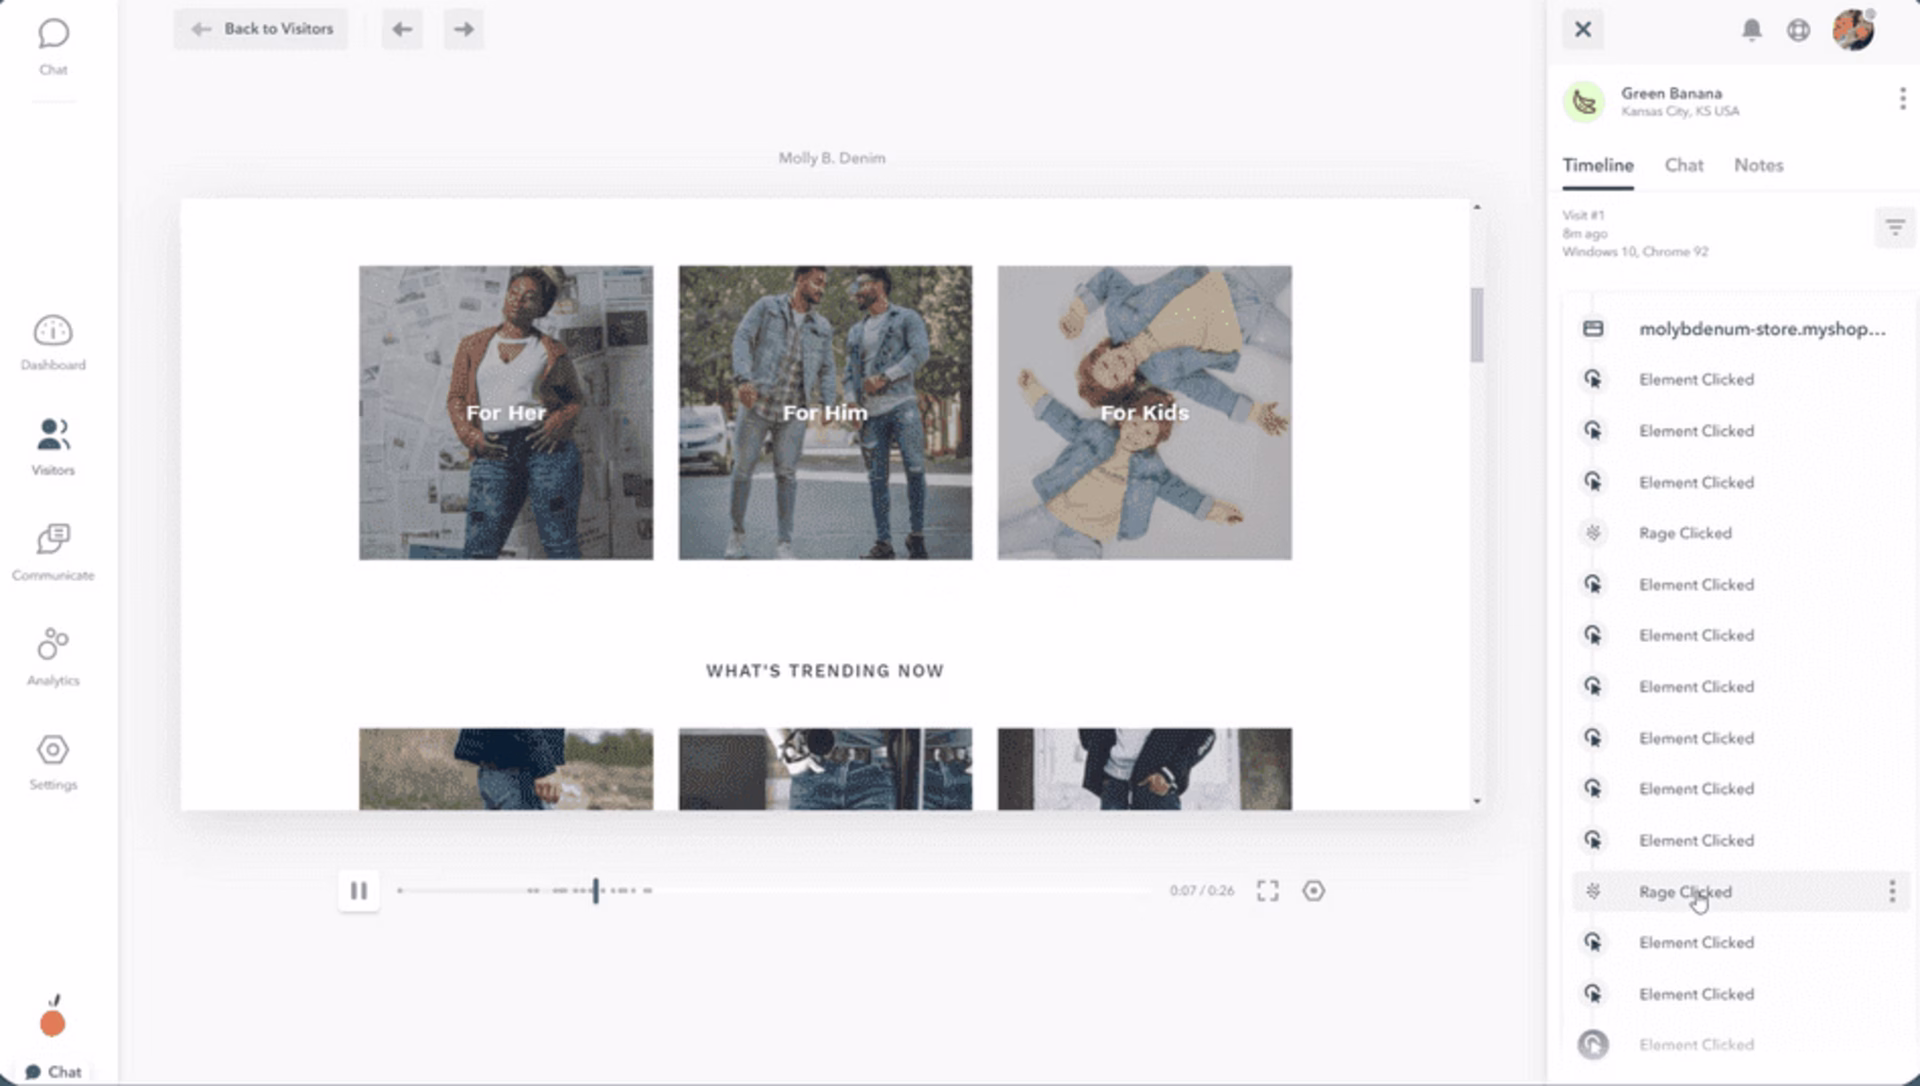This screenshot has width=1920, height=1086.
Task: Go to the next visitor arrow
Action: [463, 29]
